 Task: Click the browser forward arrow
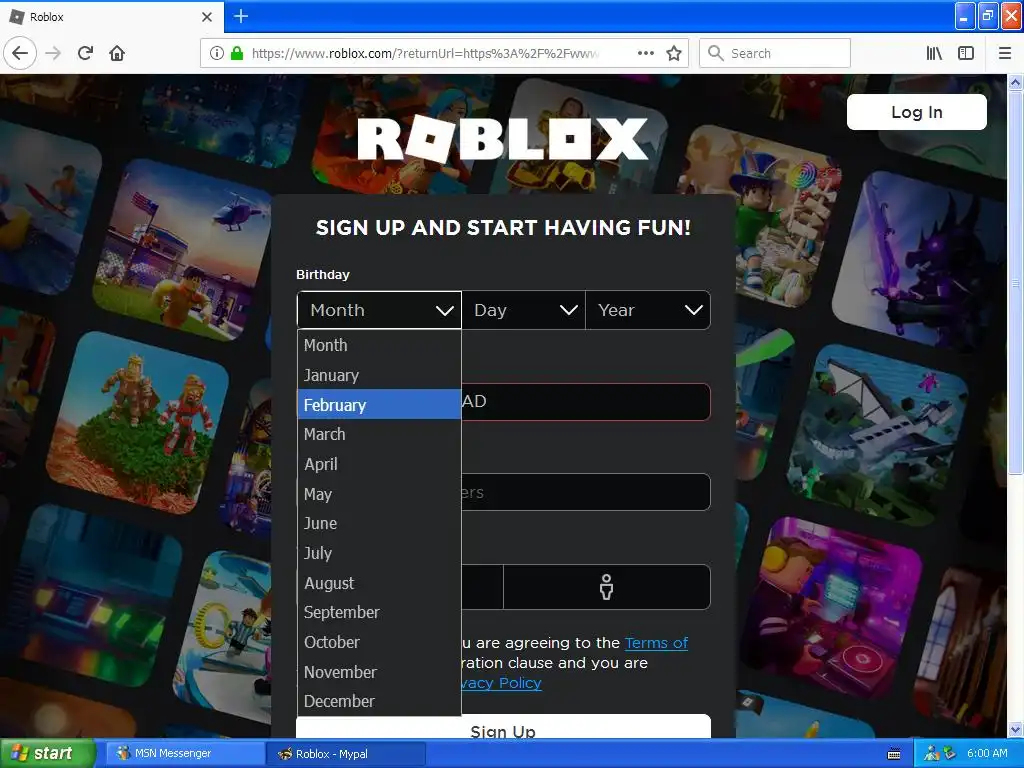click(53, 53)
